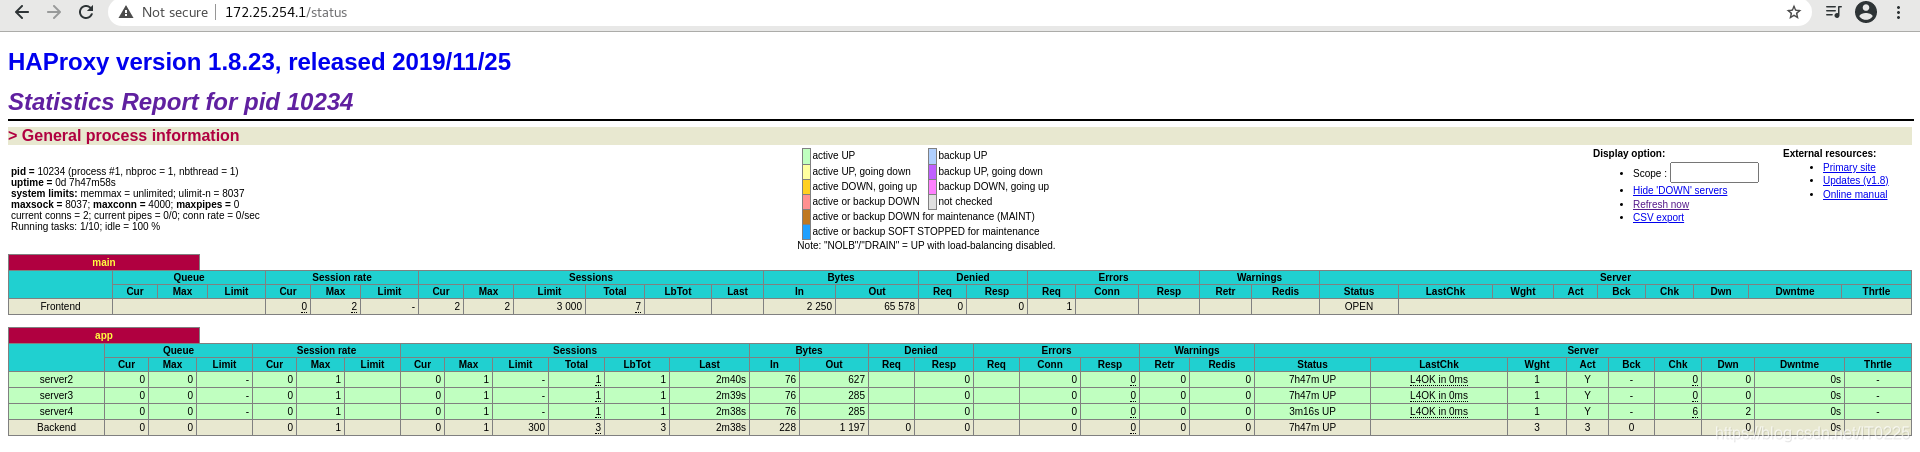Viewport: 1920px width, 452px height.
Task: Click server2's 7h47m UP status
Action: [1312, 379]
